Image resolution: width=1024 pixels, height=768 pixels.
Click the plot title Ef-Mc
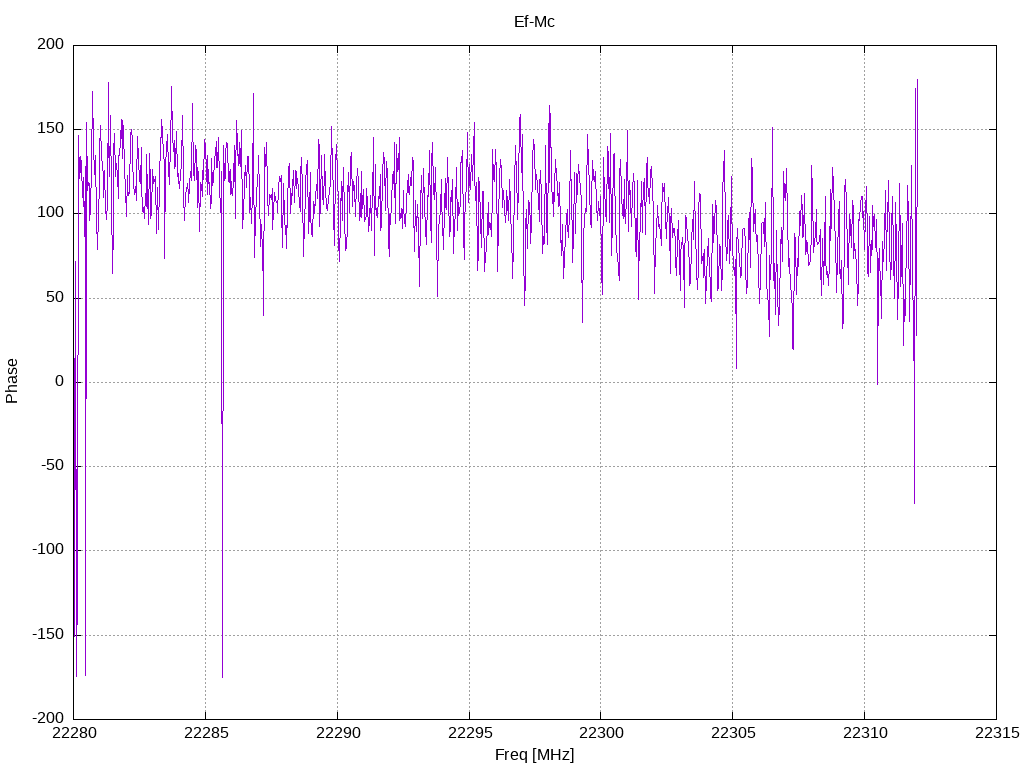point(534,22)
